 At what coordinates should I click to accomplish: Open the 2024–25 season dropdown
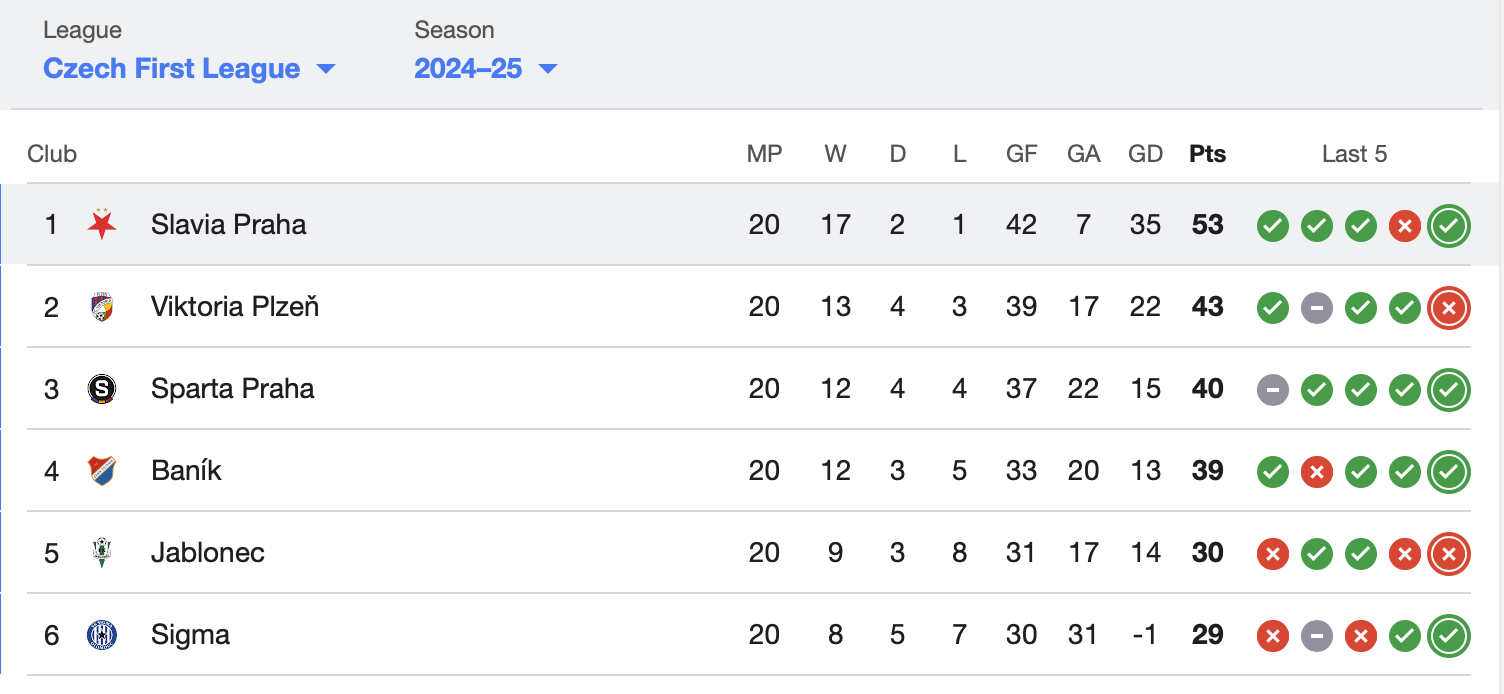[485, 68]
